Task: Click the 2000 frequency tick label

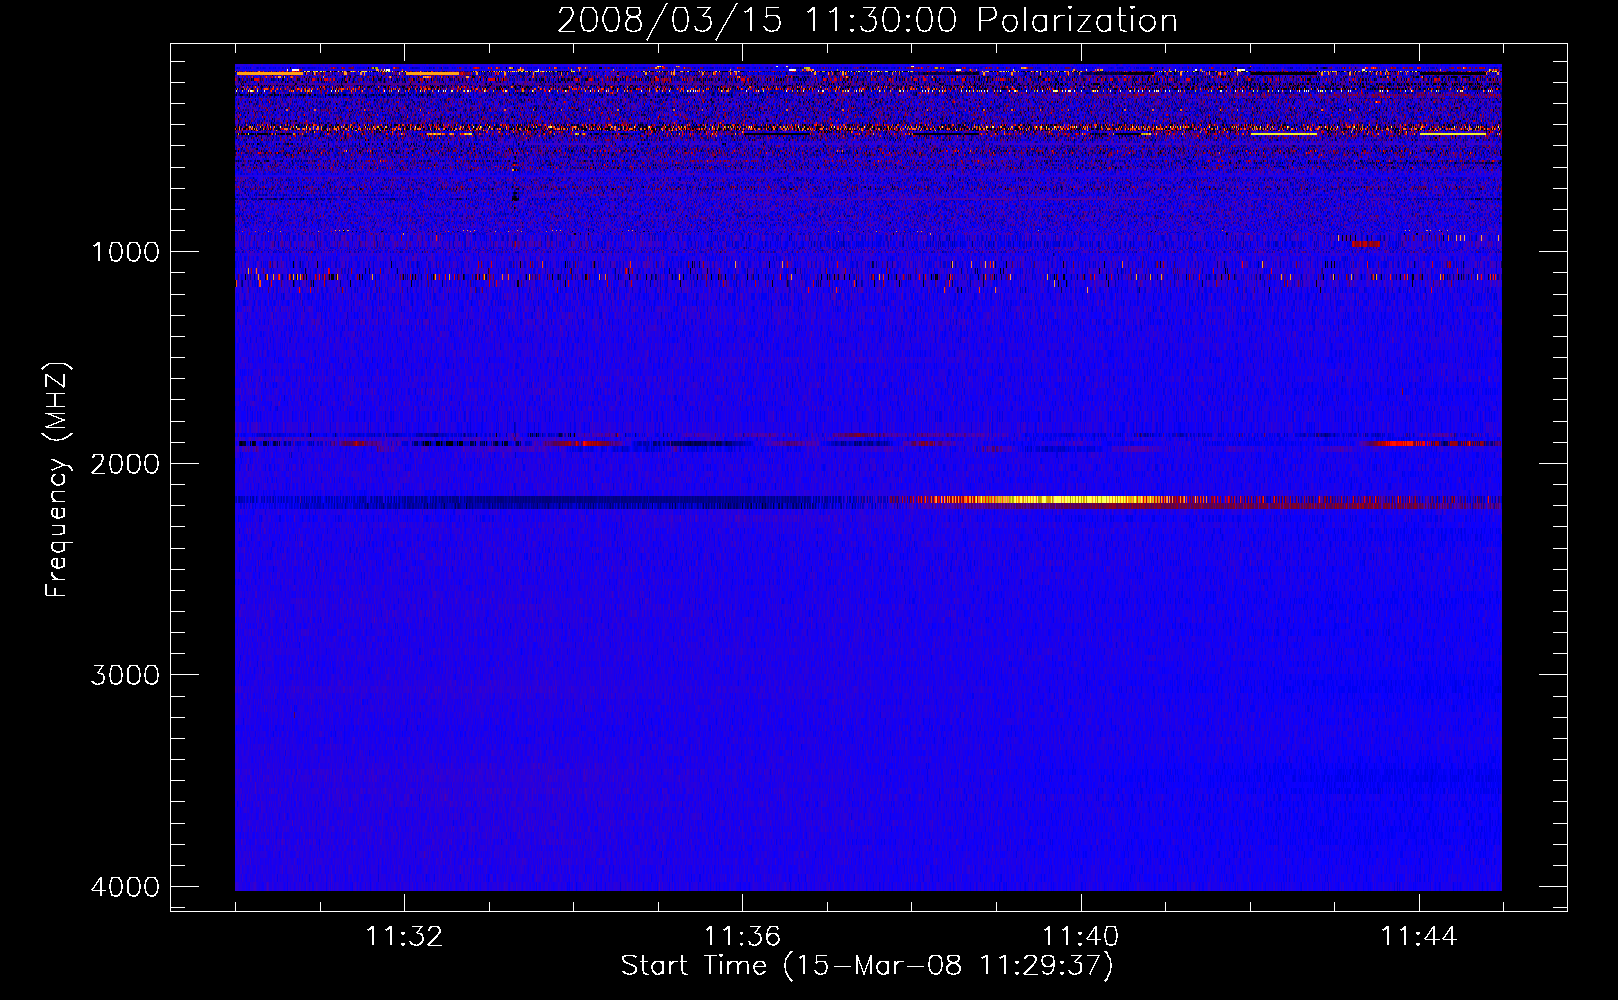Action: tap(125, 464)
